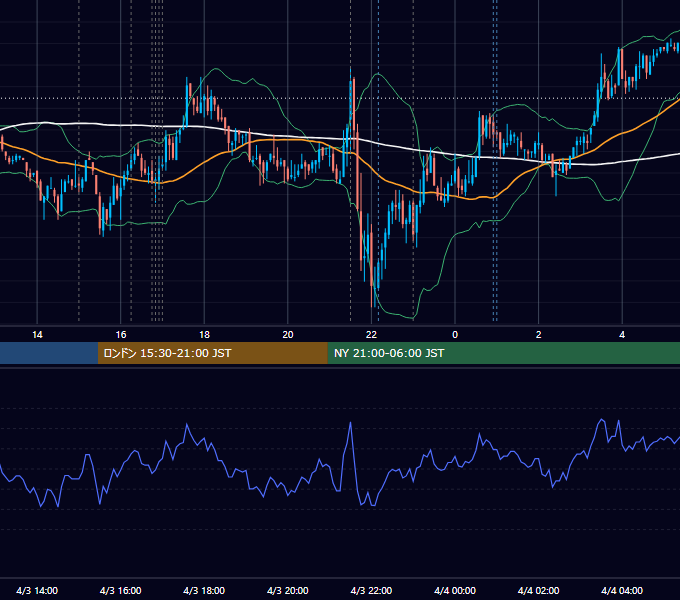The width and height of the screenshot is (680, 600).
Task: Click the 4 hour label on price chart axis
Action: point(622,335)
